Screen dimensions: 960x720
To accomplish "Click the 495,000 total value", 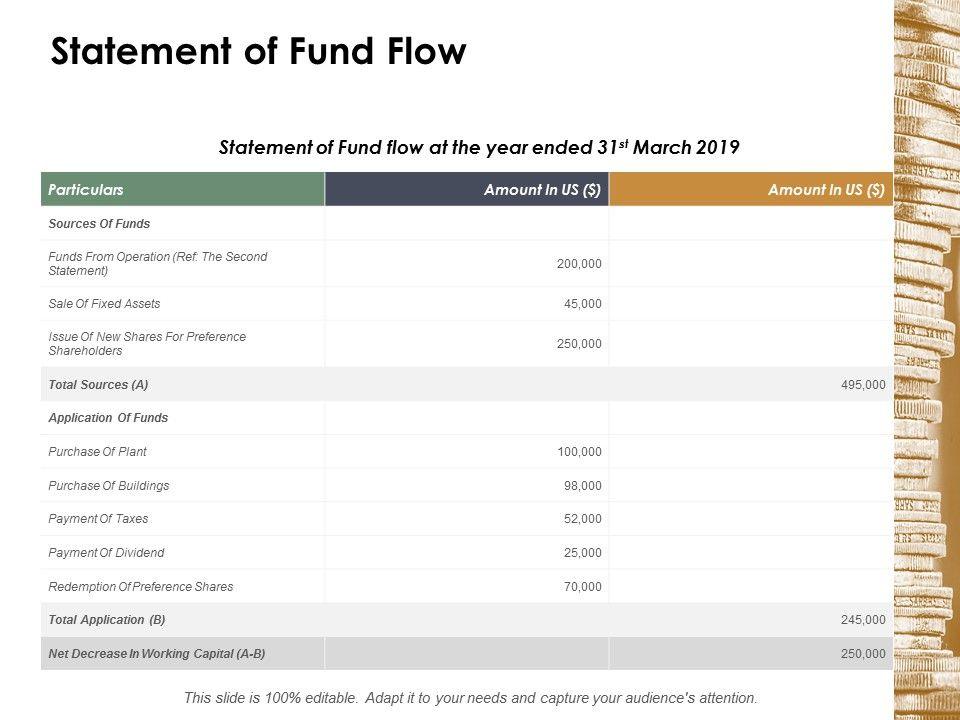I will pos(863,384).
